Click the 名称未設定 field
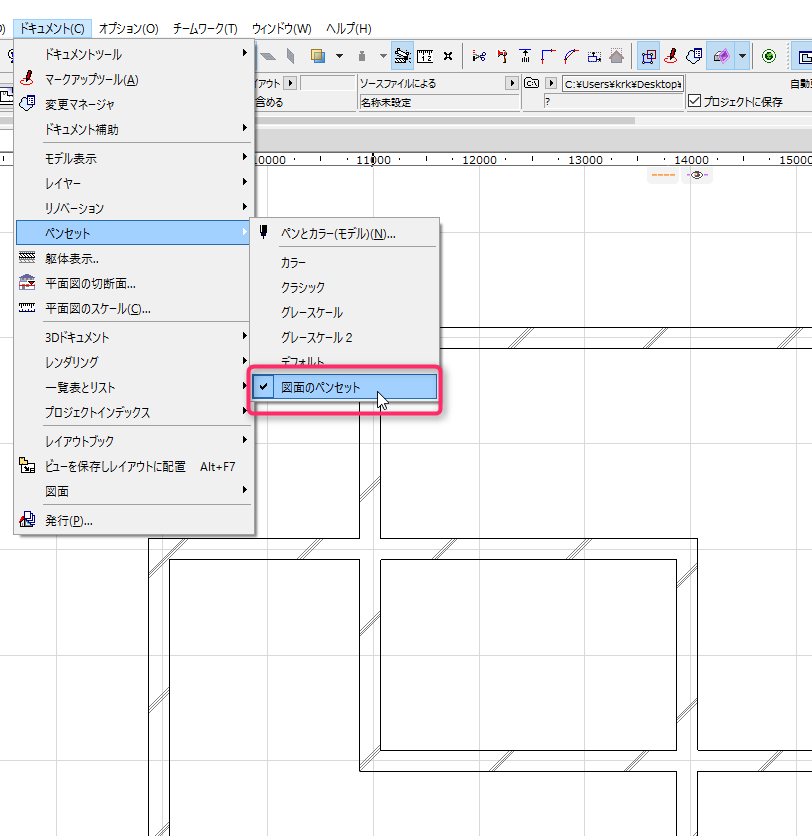This screenshot has width=812, height=836. [439, 102]
